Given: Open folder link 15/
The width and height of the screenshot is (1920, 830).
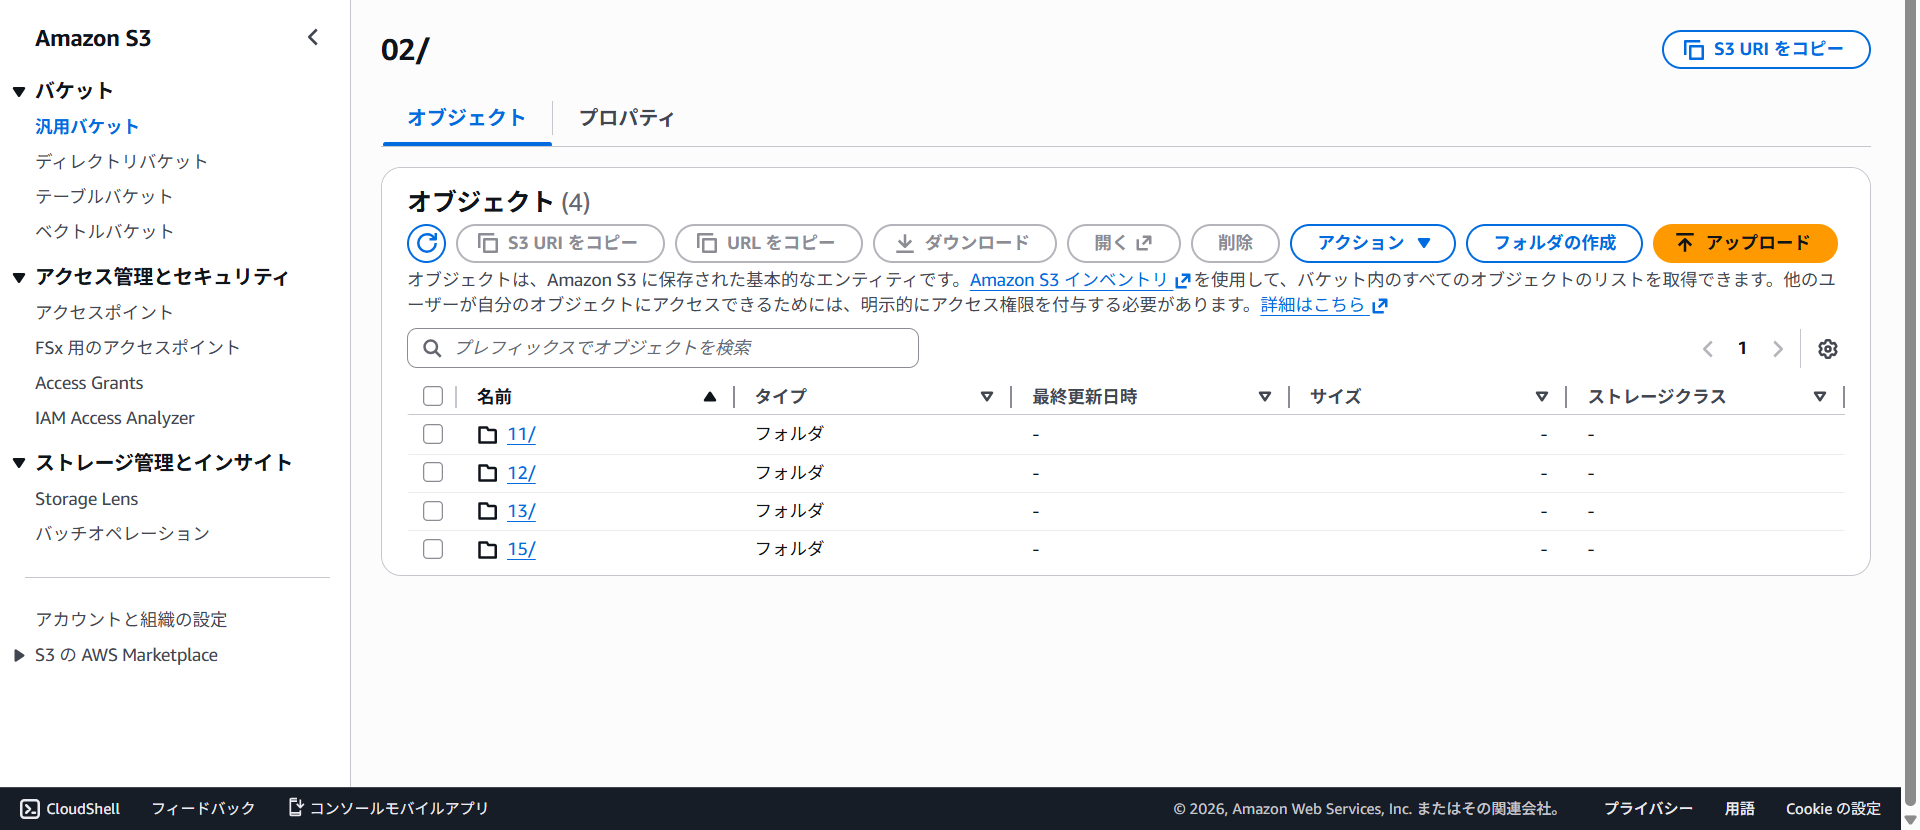Looking at the screenshot, I should pyautogui.click(x=521, y=549).
